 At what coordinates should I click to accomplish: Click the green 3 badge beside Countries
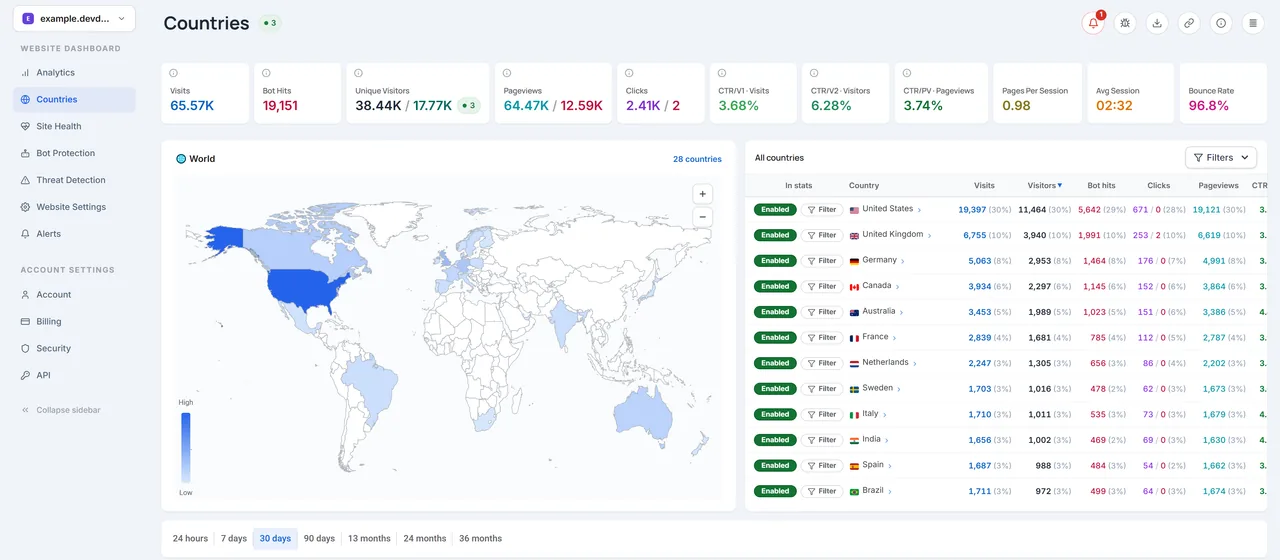270,23
